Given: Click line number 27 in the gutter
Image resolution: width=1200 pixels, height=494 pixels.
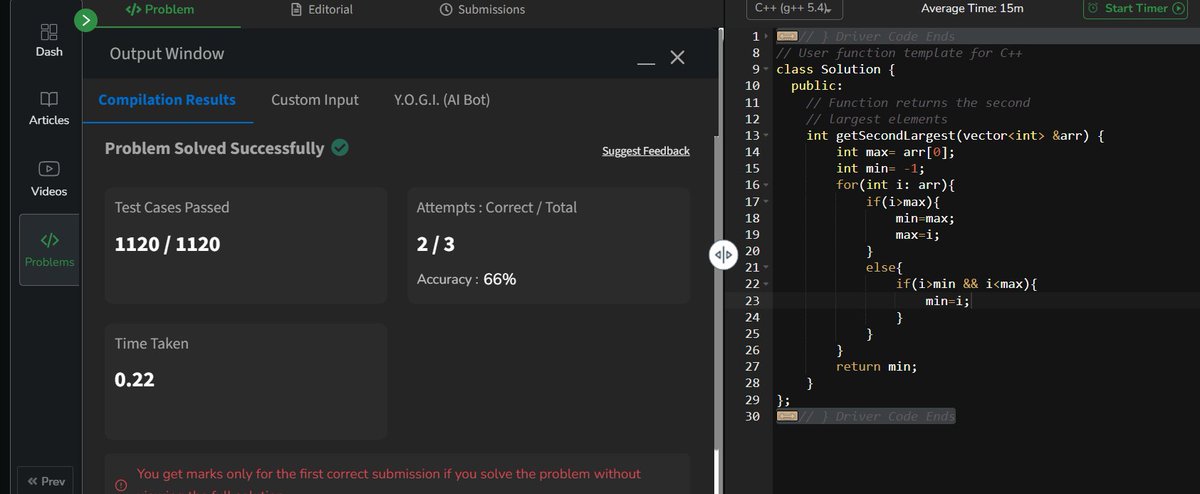Looking at the screenshot, I should pos(753,366).
